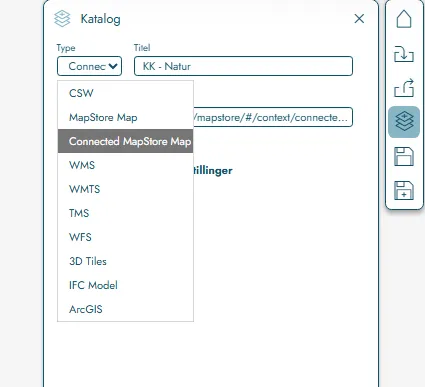Click the URL field with mapstore context path
Screen dimensions: 425x387
click(x=273, y=117)
